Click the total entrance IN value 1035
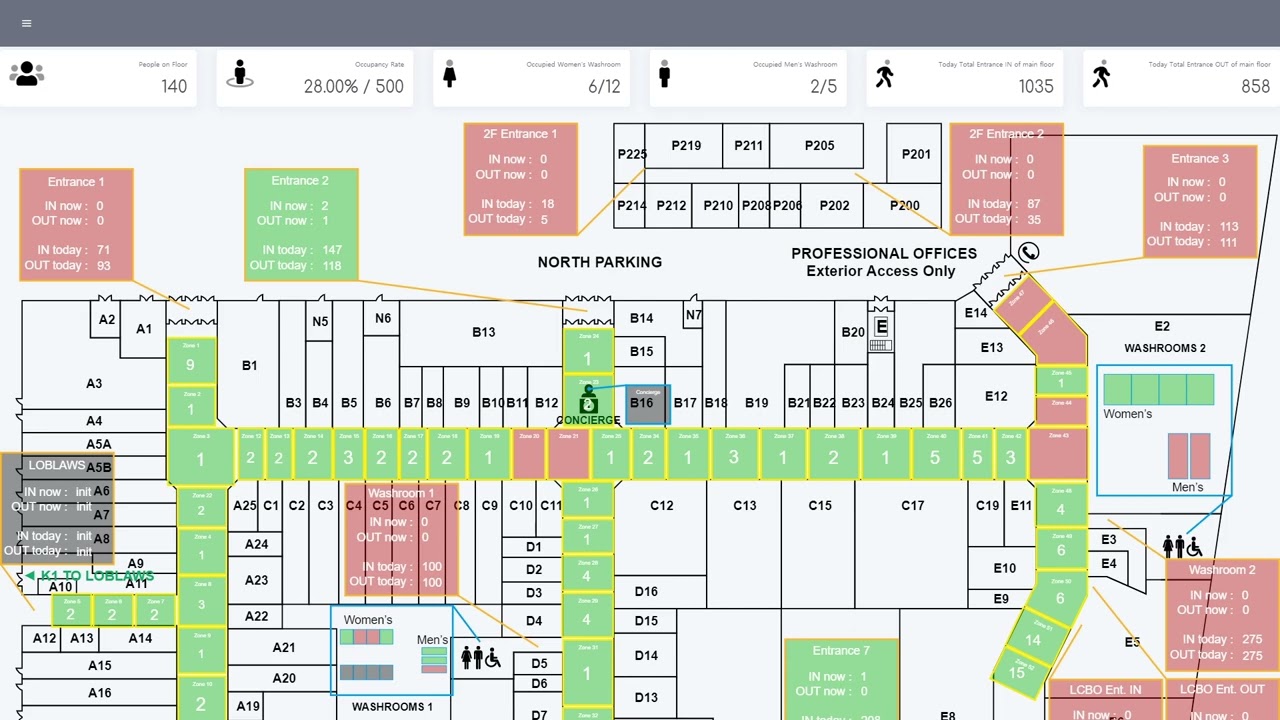Viewport: 1280px width, 720px height. [x=1036, y=86]
